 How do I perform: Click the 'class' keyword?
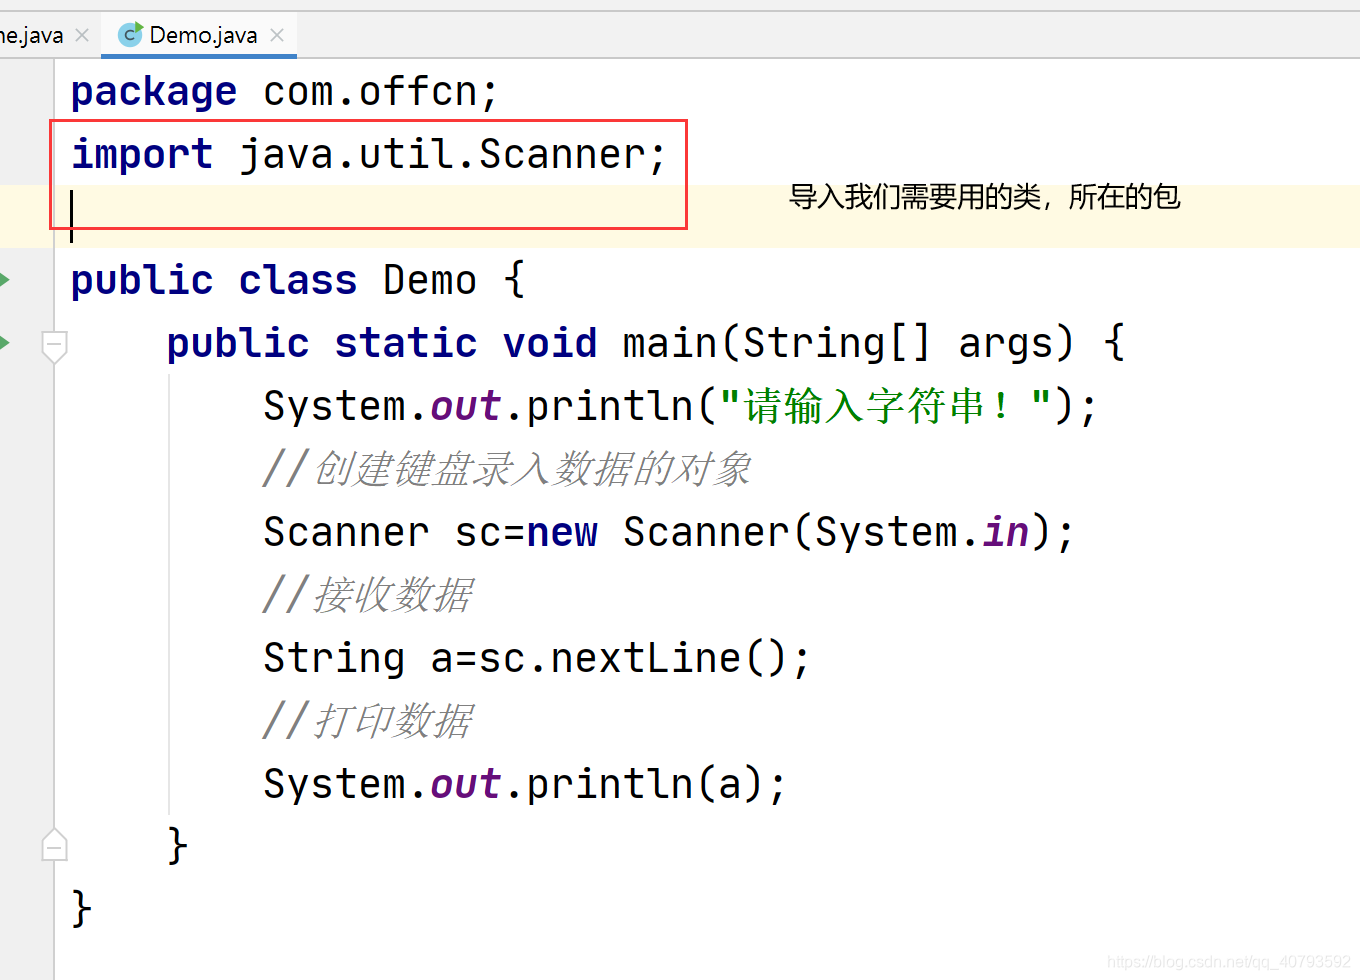tap(298, 281)
